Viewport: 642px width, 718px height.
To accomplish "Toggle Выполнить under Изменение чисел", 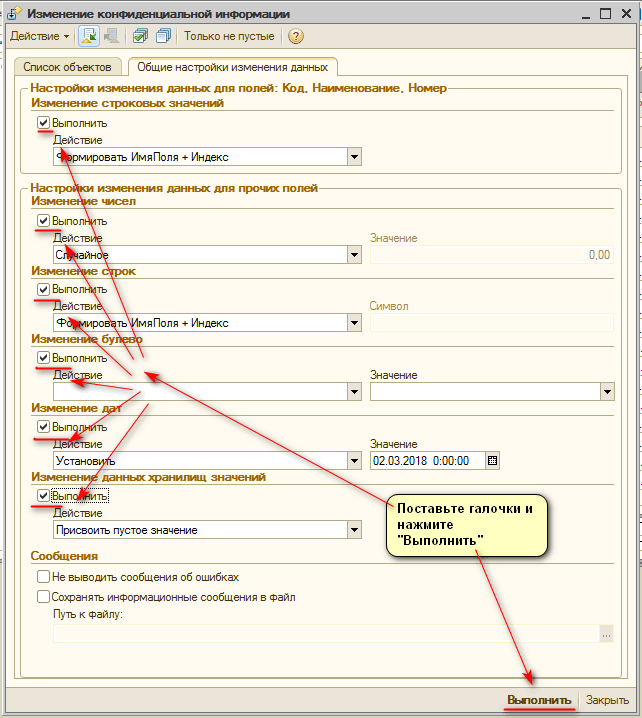I will [x=43, y=221].
